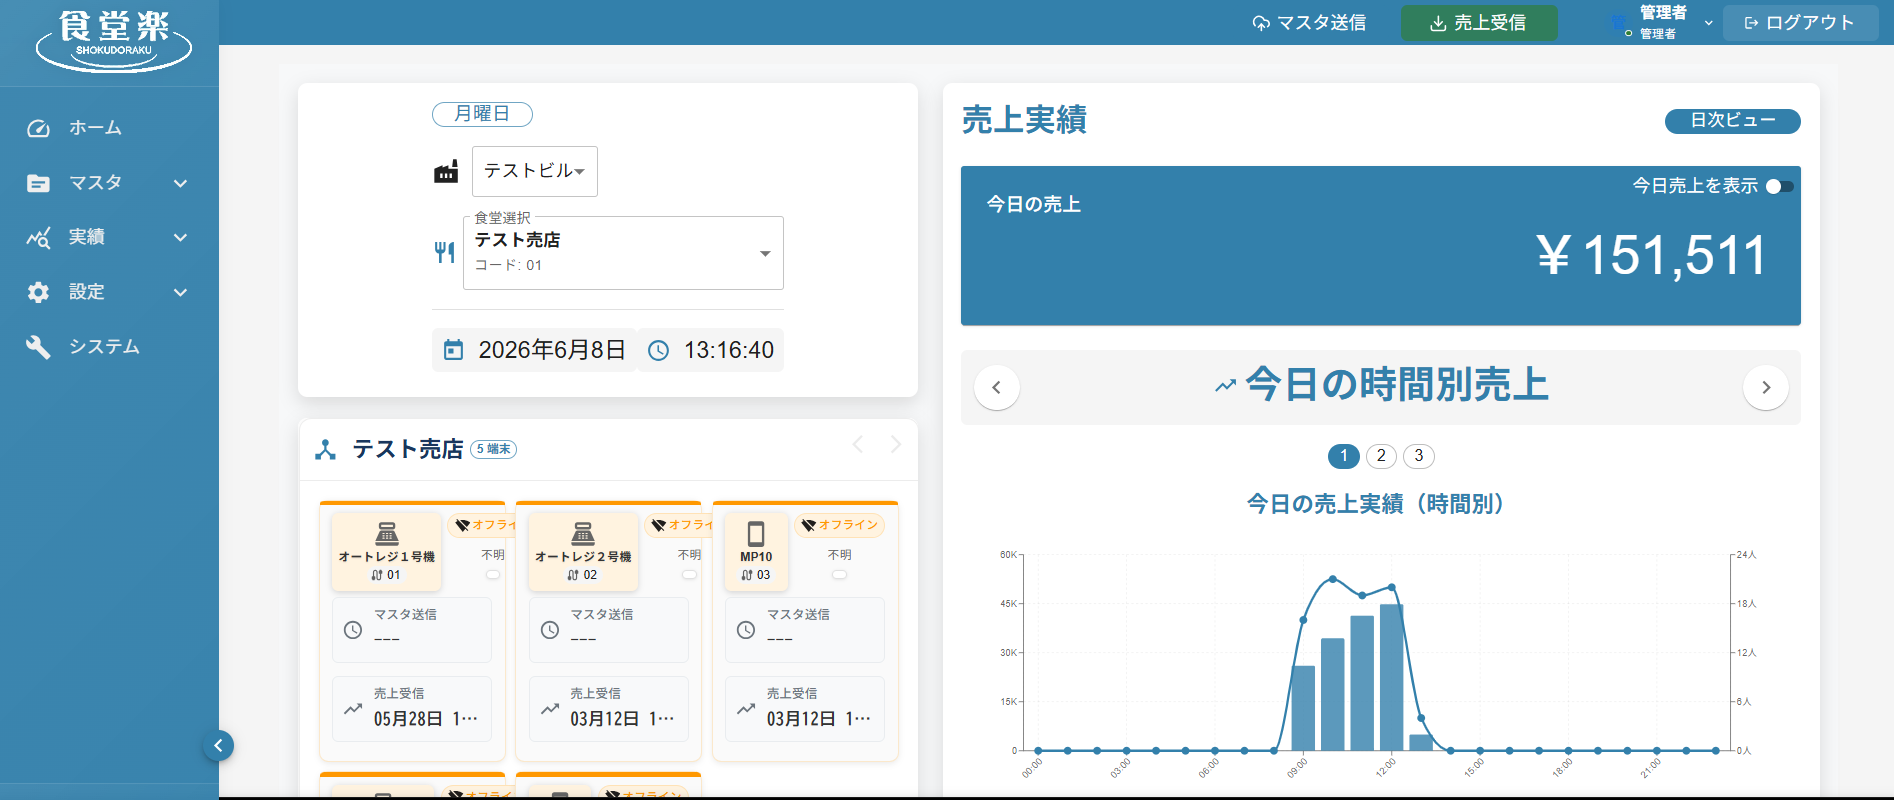Click the 月曜日 weekday badge

[x=482, y=114]
